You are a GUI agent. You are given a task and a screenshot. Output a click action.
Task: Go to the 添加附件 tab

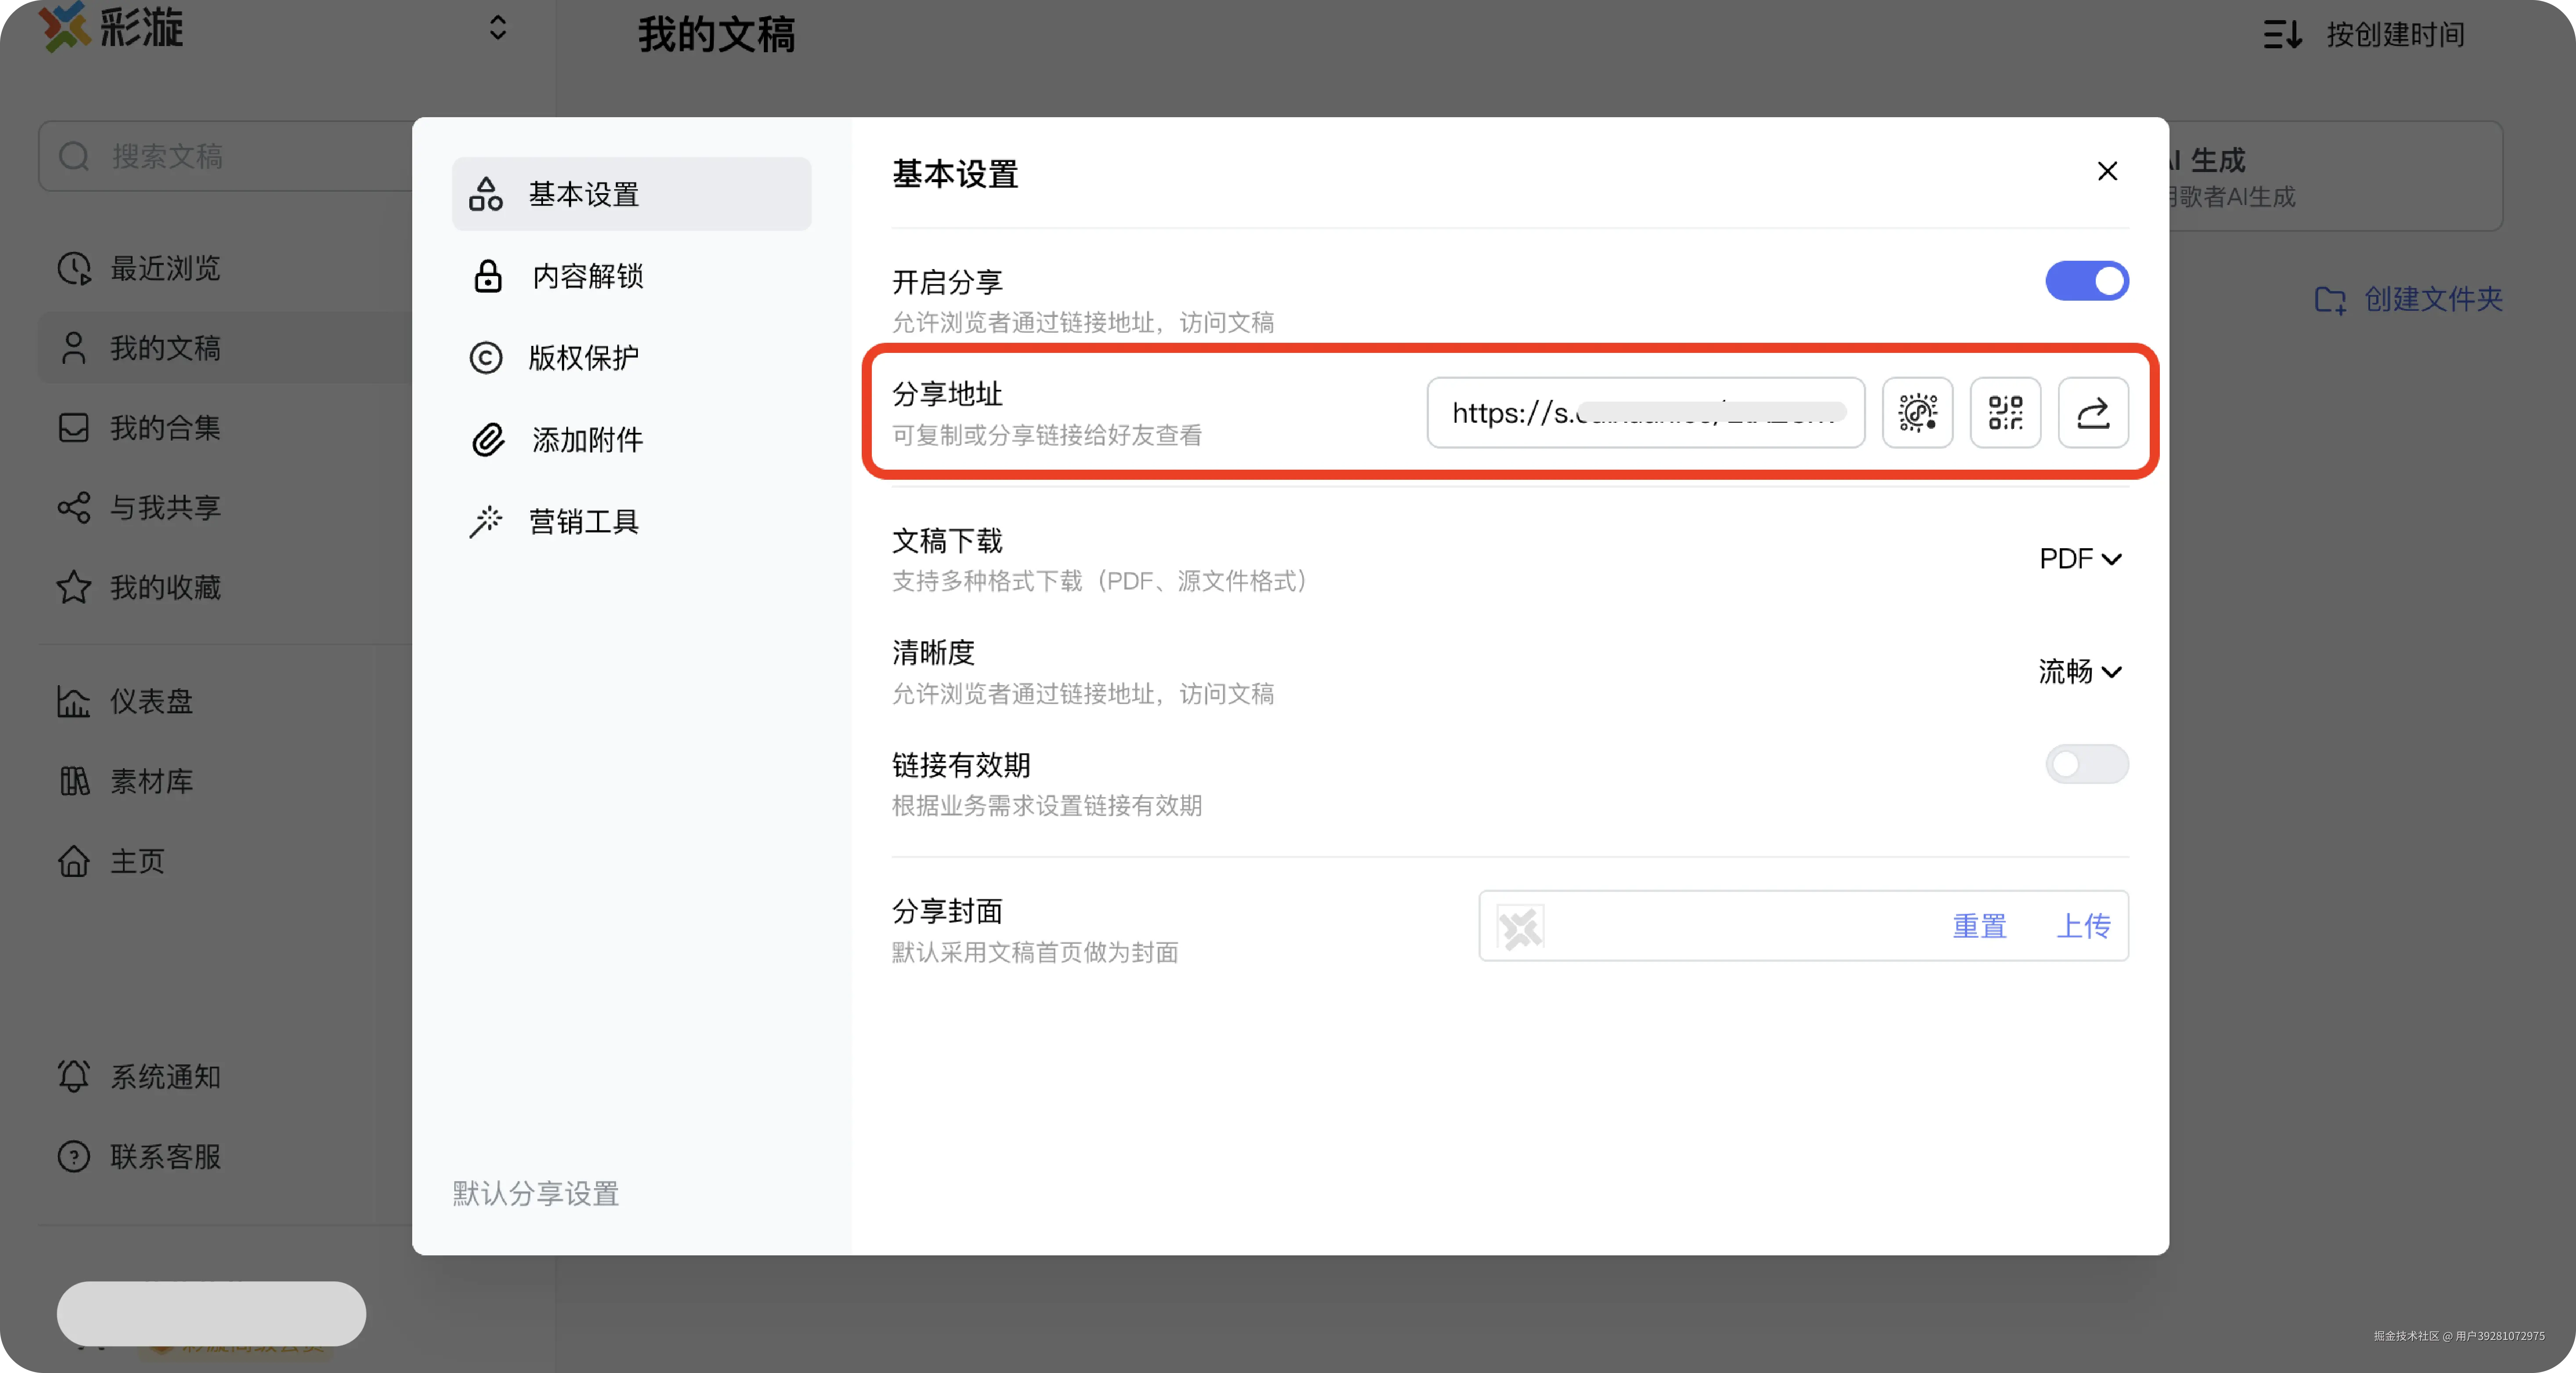[x=586, y=439]
